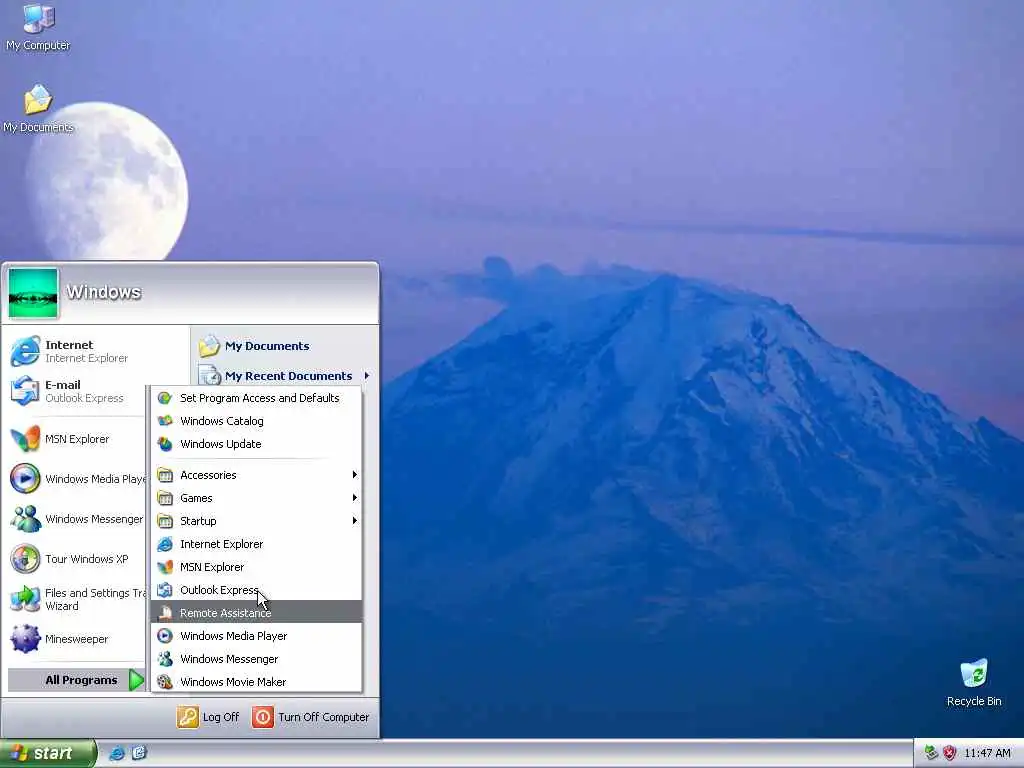Open the My Documents desktop icon

(x=38, y=108)
